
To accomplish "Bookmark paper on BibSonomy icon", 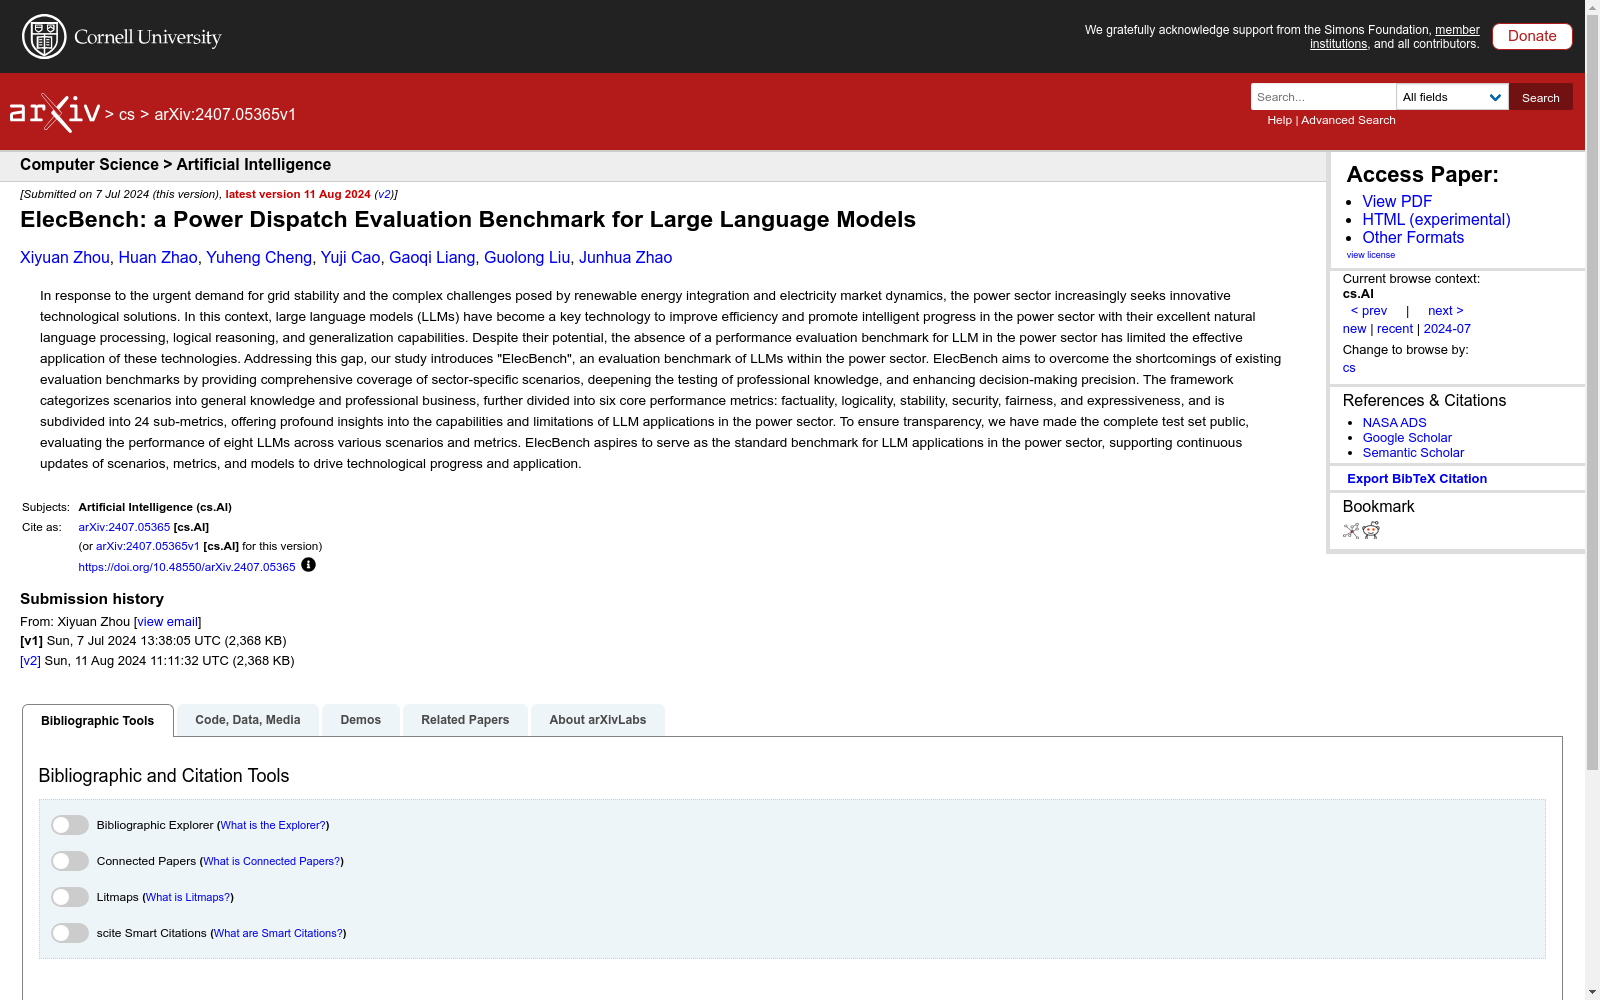I will [1351, 531].
